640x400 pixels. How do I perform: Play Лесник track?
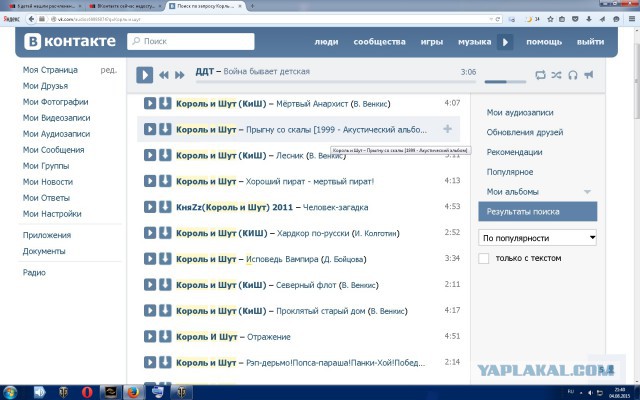(x=150, y=155)
